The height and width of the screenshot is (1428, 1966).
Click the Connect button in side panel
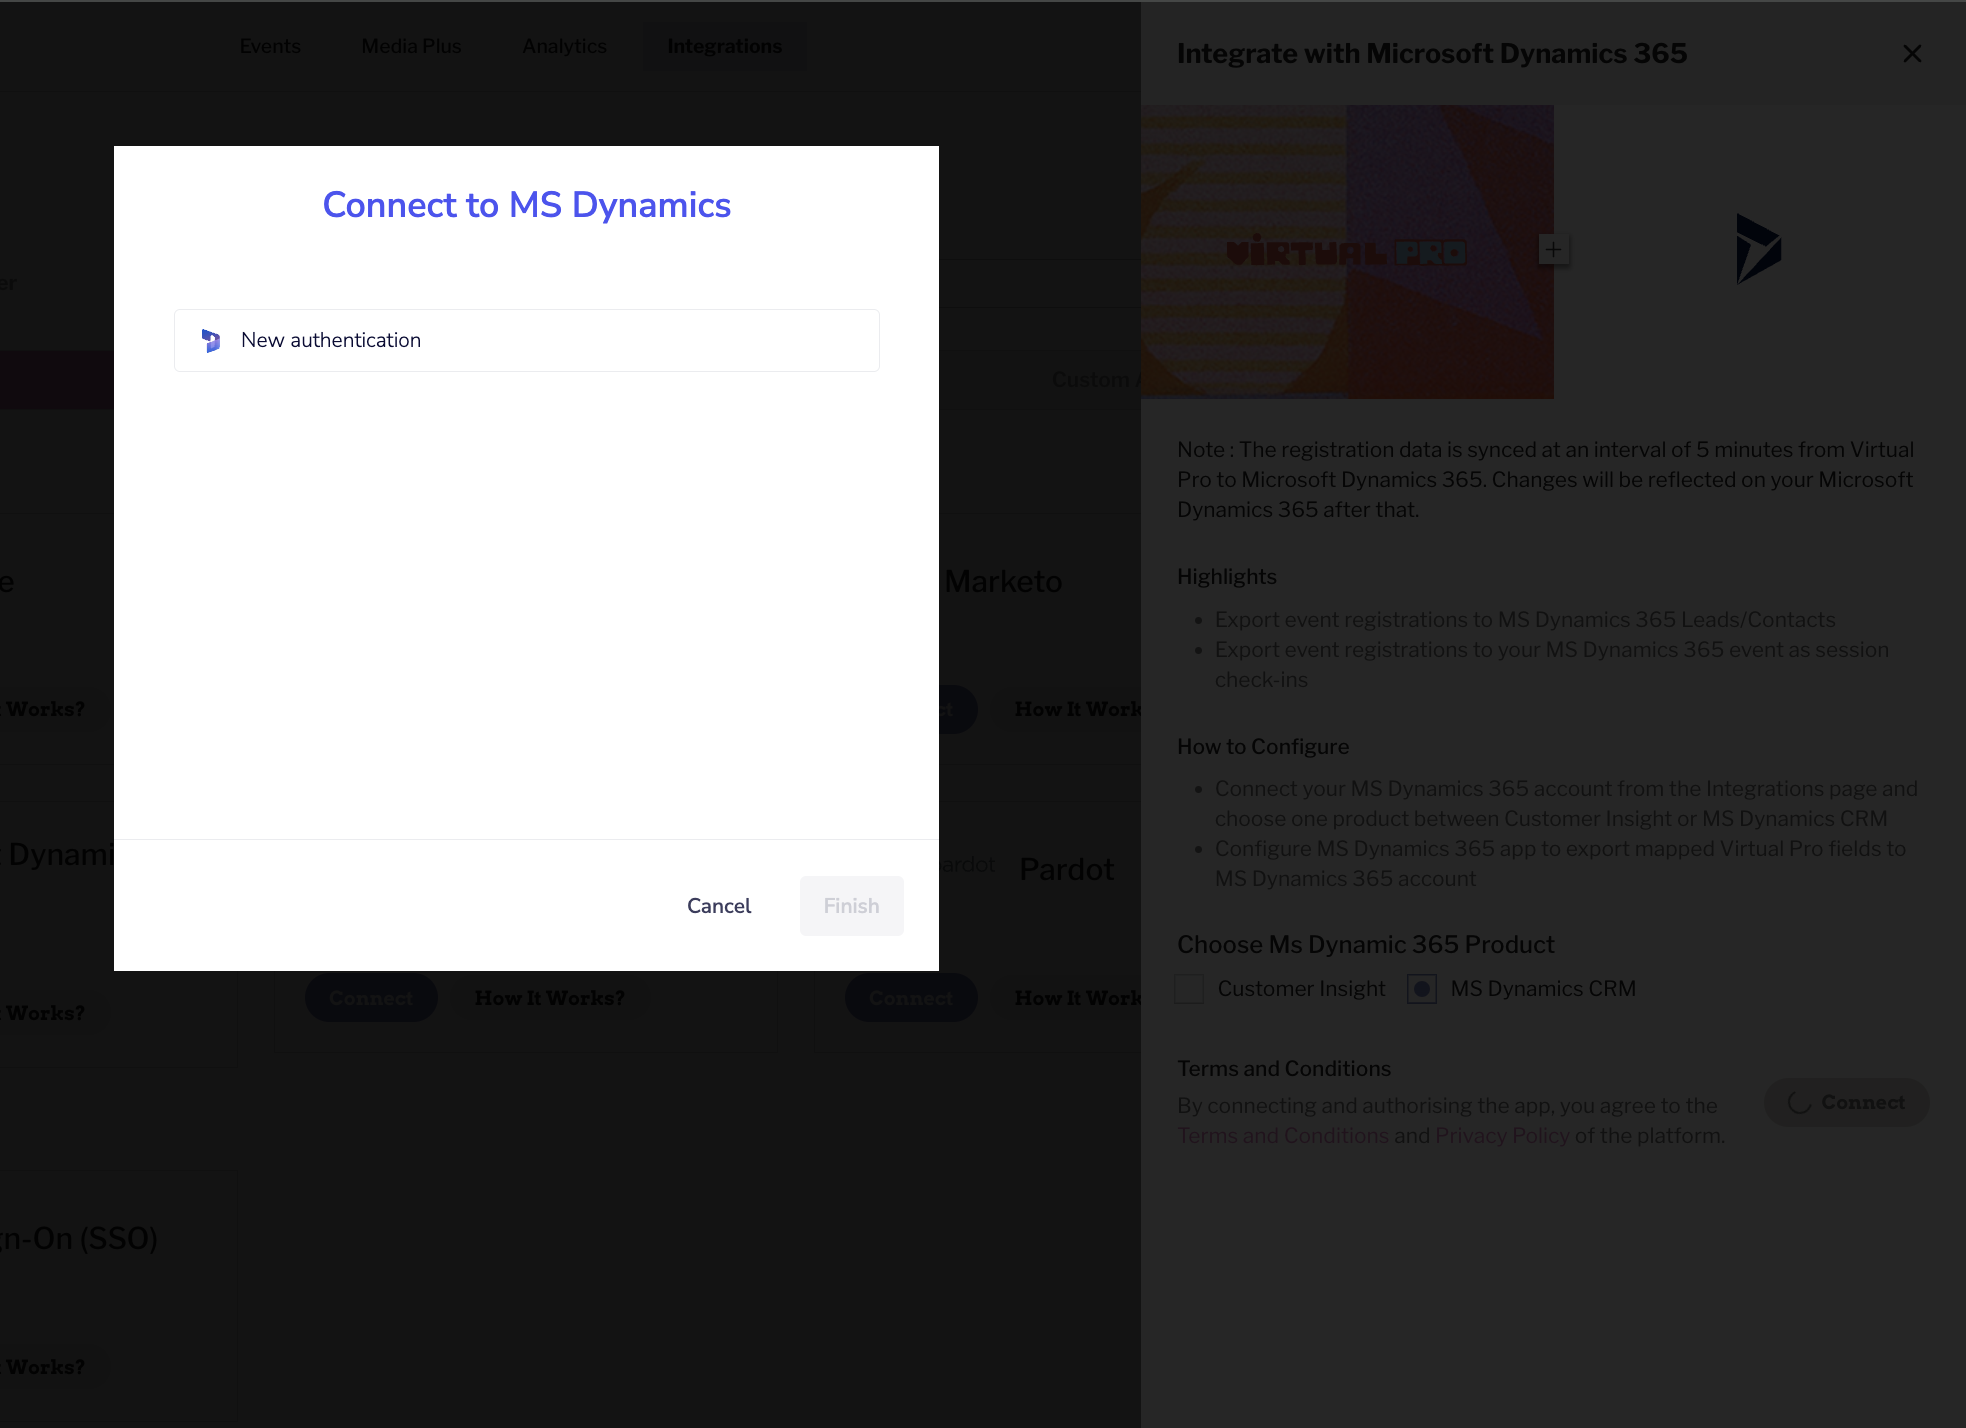point(1846,1102)
